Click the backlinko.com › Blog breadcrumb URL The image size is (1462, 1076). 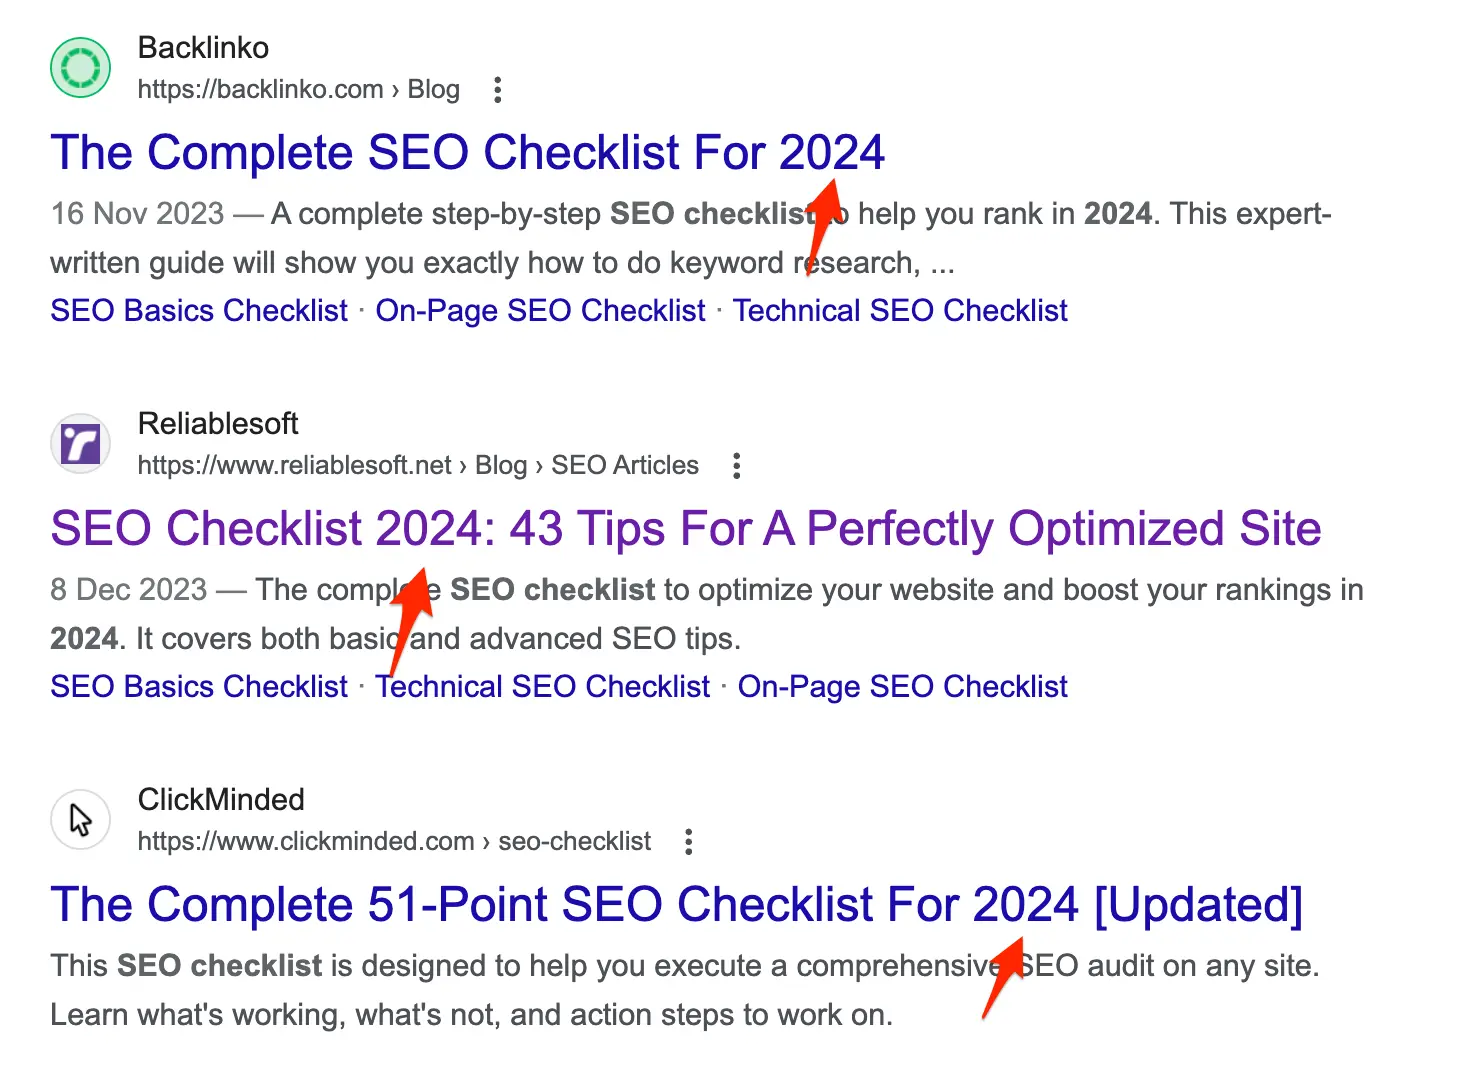click(298, 90)
